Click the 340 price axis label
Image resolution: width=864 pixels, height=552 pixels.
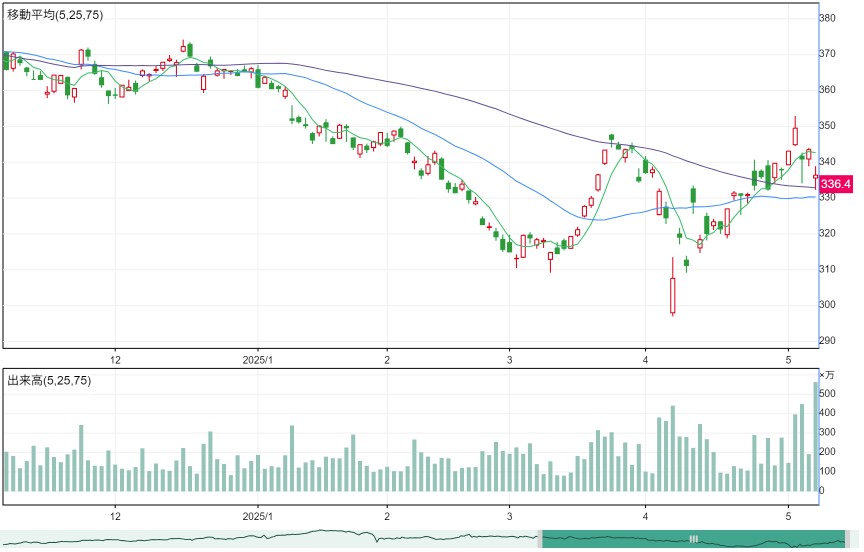(828, 161)
